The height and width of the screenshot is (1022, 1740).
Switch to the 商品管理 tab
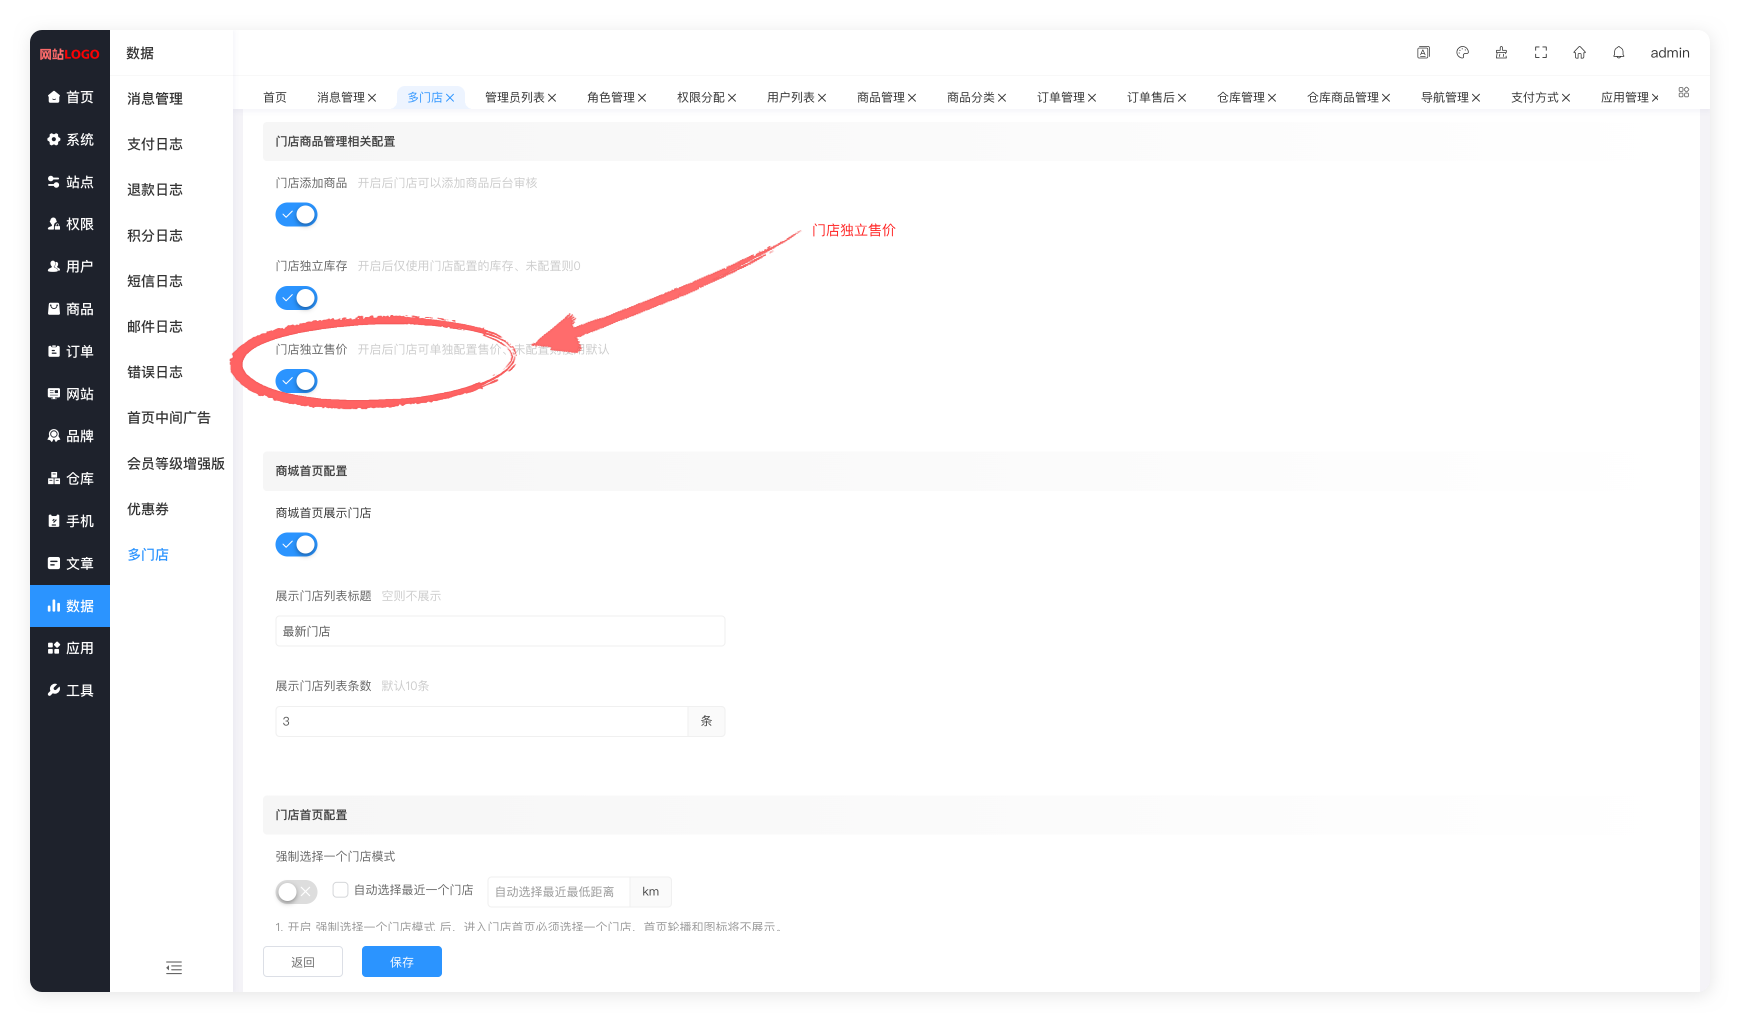pyautogui.click(x=880, y=97)
